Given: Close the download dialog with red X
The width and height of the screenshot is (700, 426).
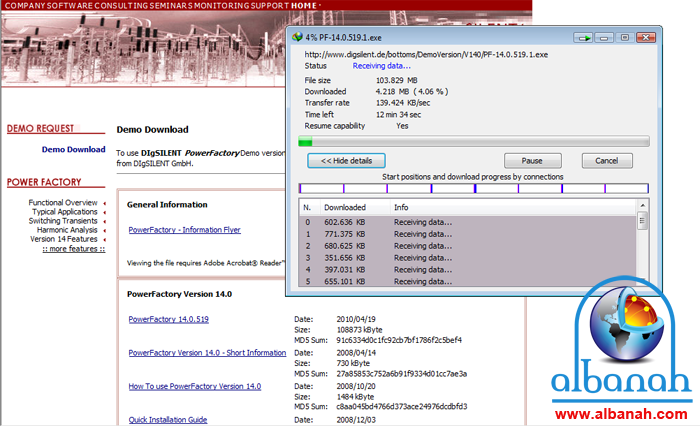Looking at the screenshot, I should 645,37.
